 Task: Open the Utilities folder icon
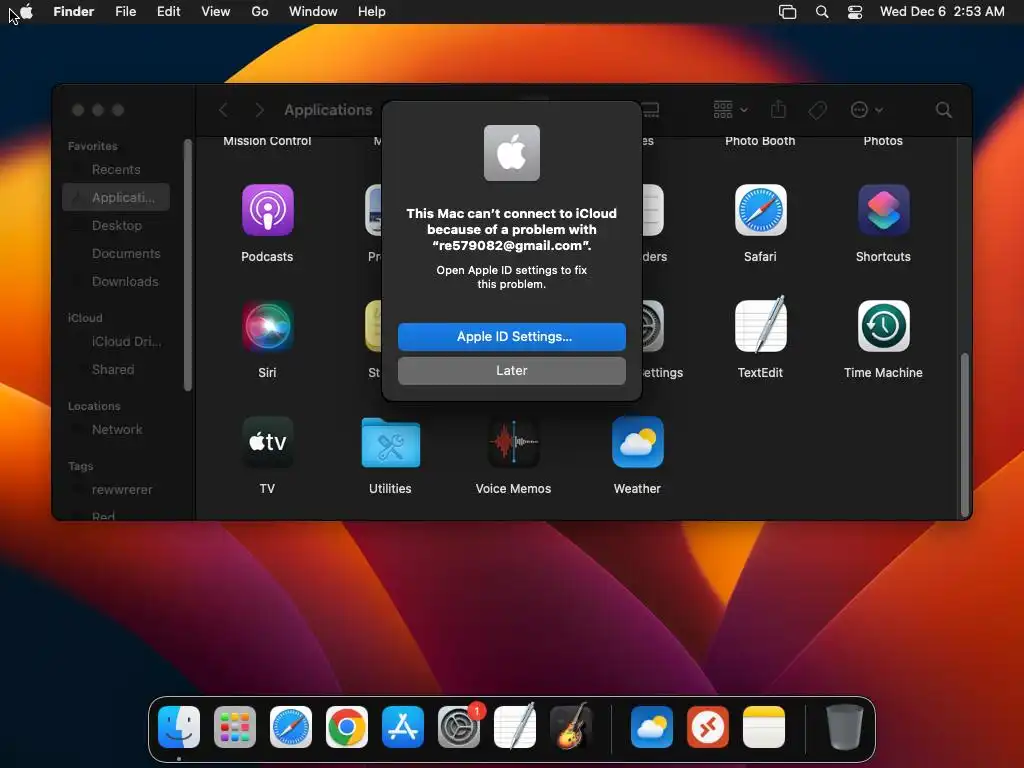click(391, 442)
